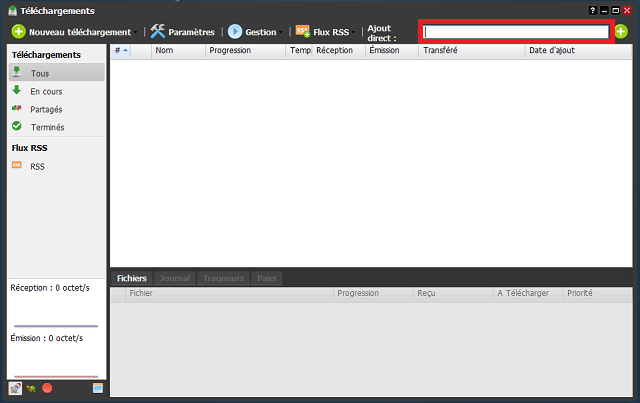Toggle the details panel window icon
This screenshot has width=640, height=403.
(98, 388)
